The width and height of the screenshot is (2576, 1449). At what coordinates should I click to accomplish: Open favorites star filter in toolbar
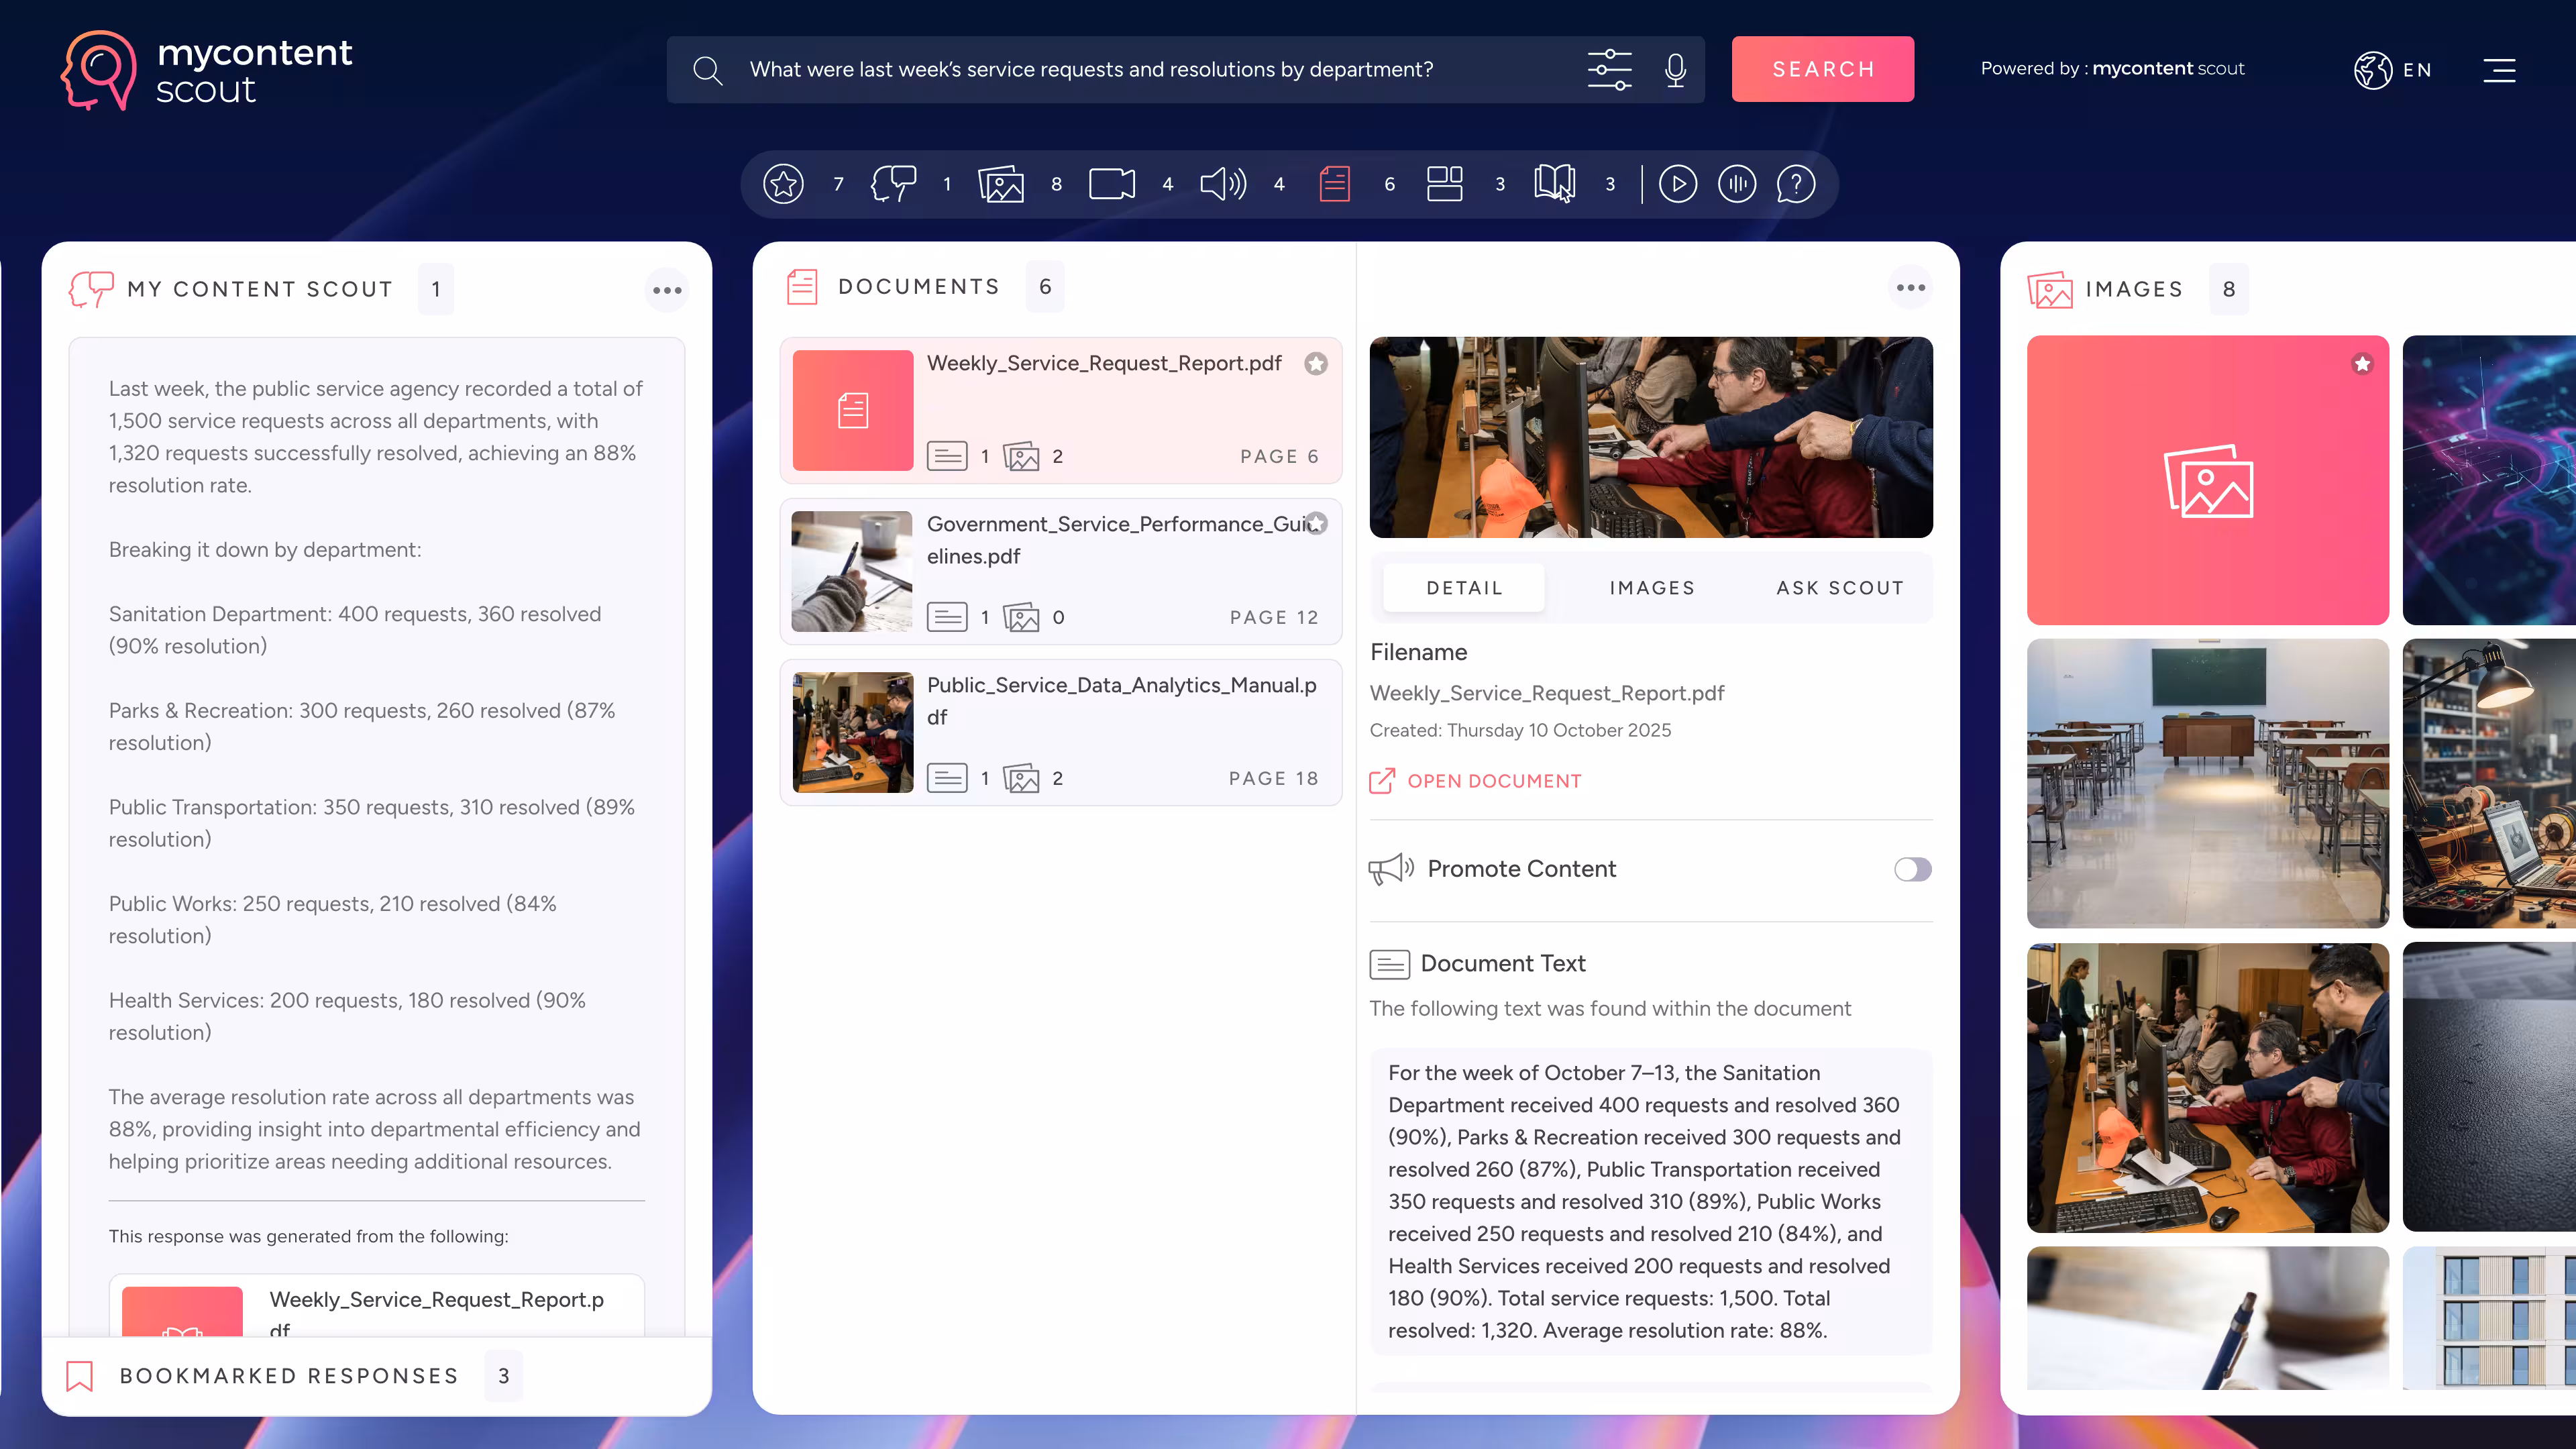point(783,184)
